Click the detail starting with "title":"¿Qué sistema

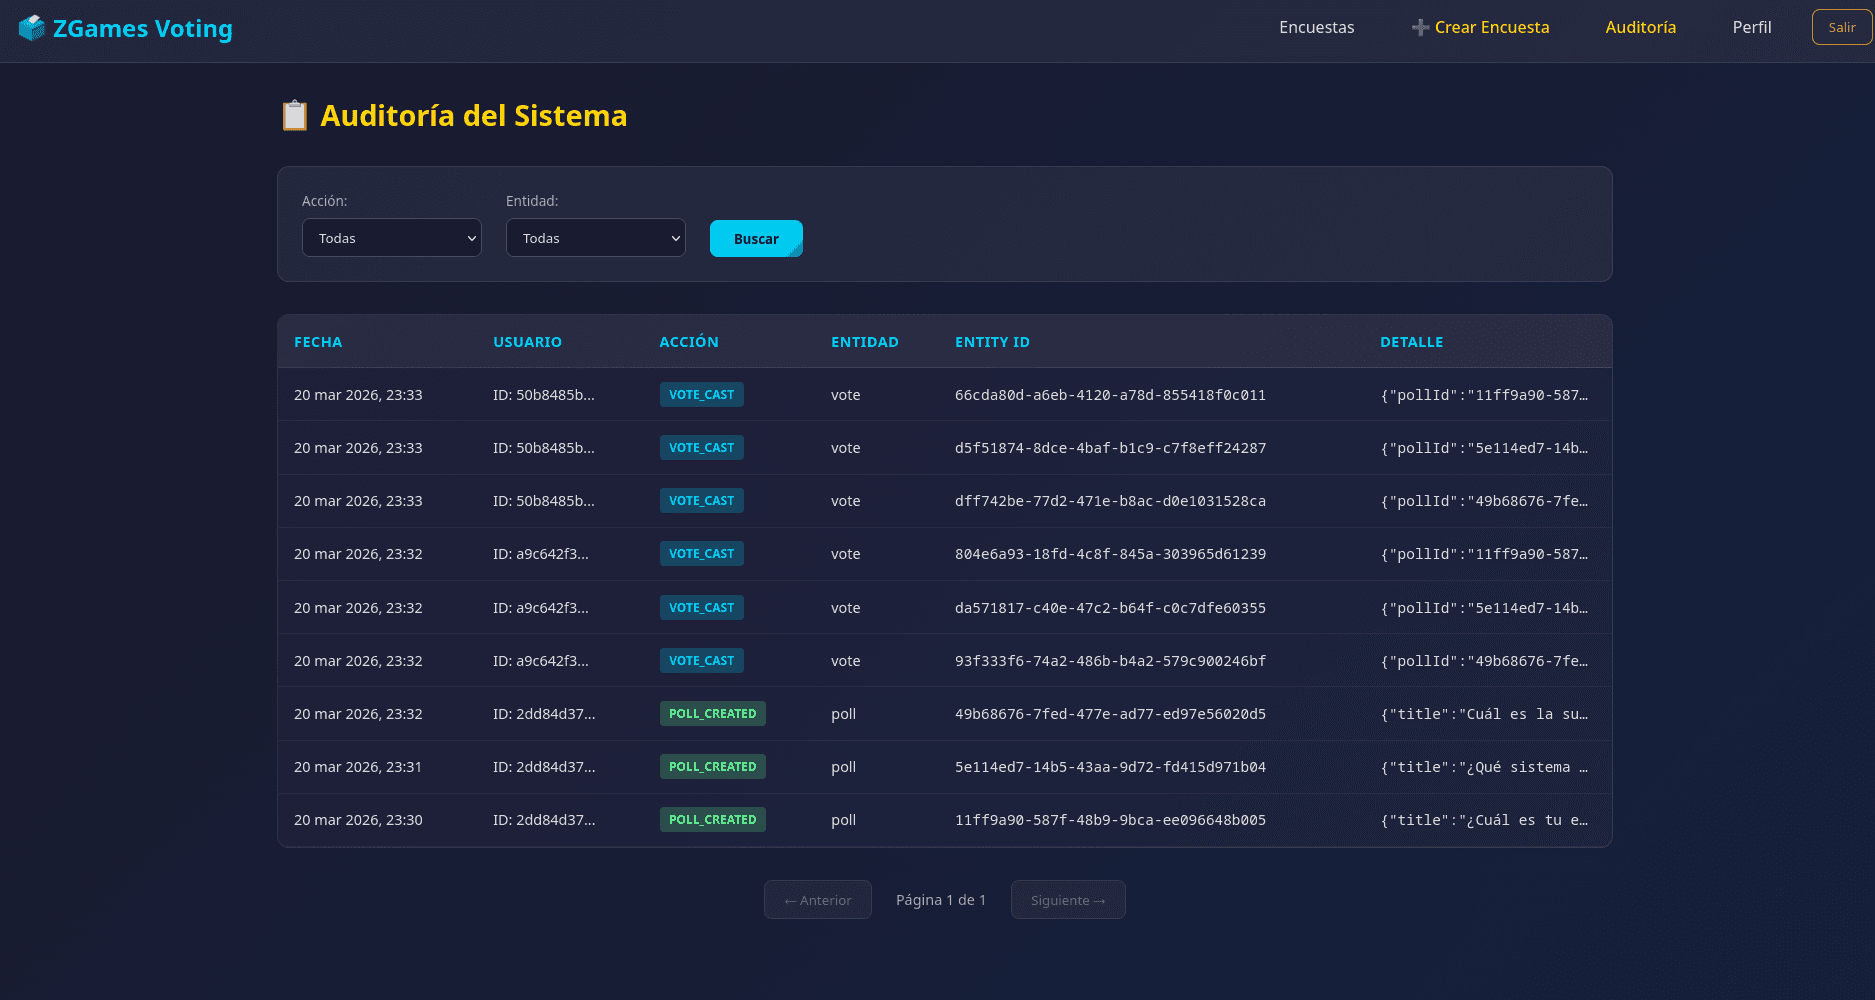coord(1484,767)
